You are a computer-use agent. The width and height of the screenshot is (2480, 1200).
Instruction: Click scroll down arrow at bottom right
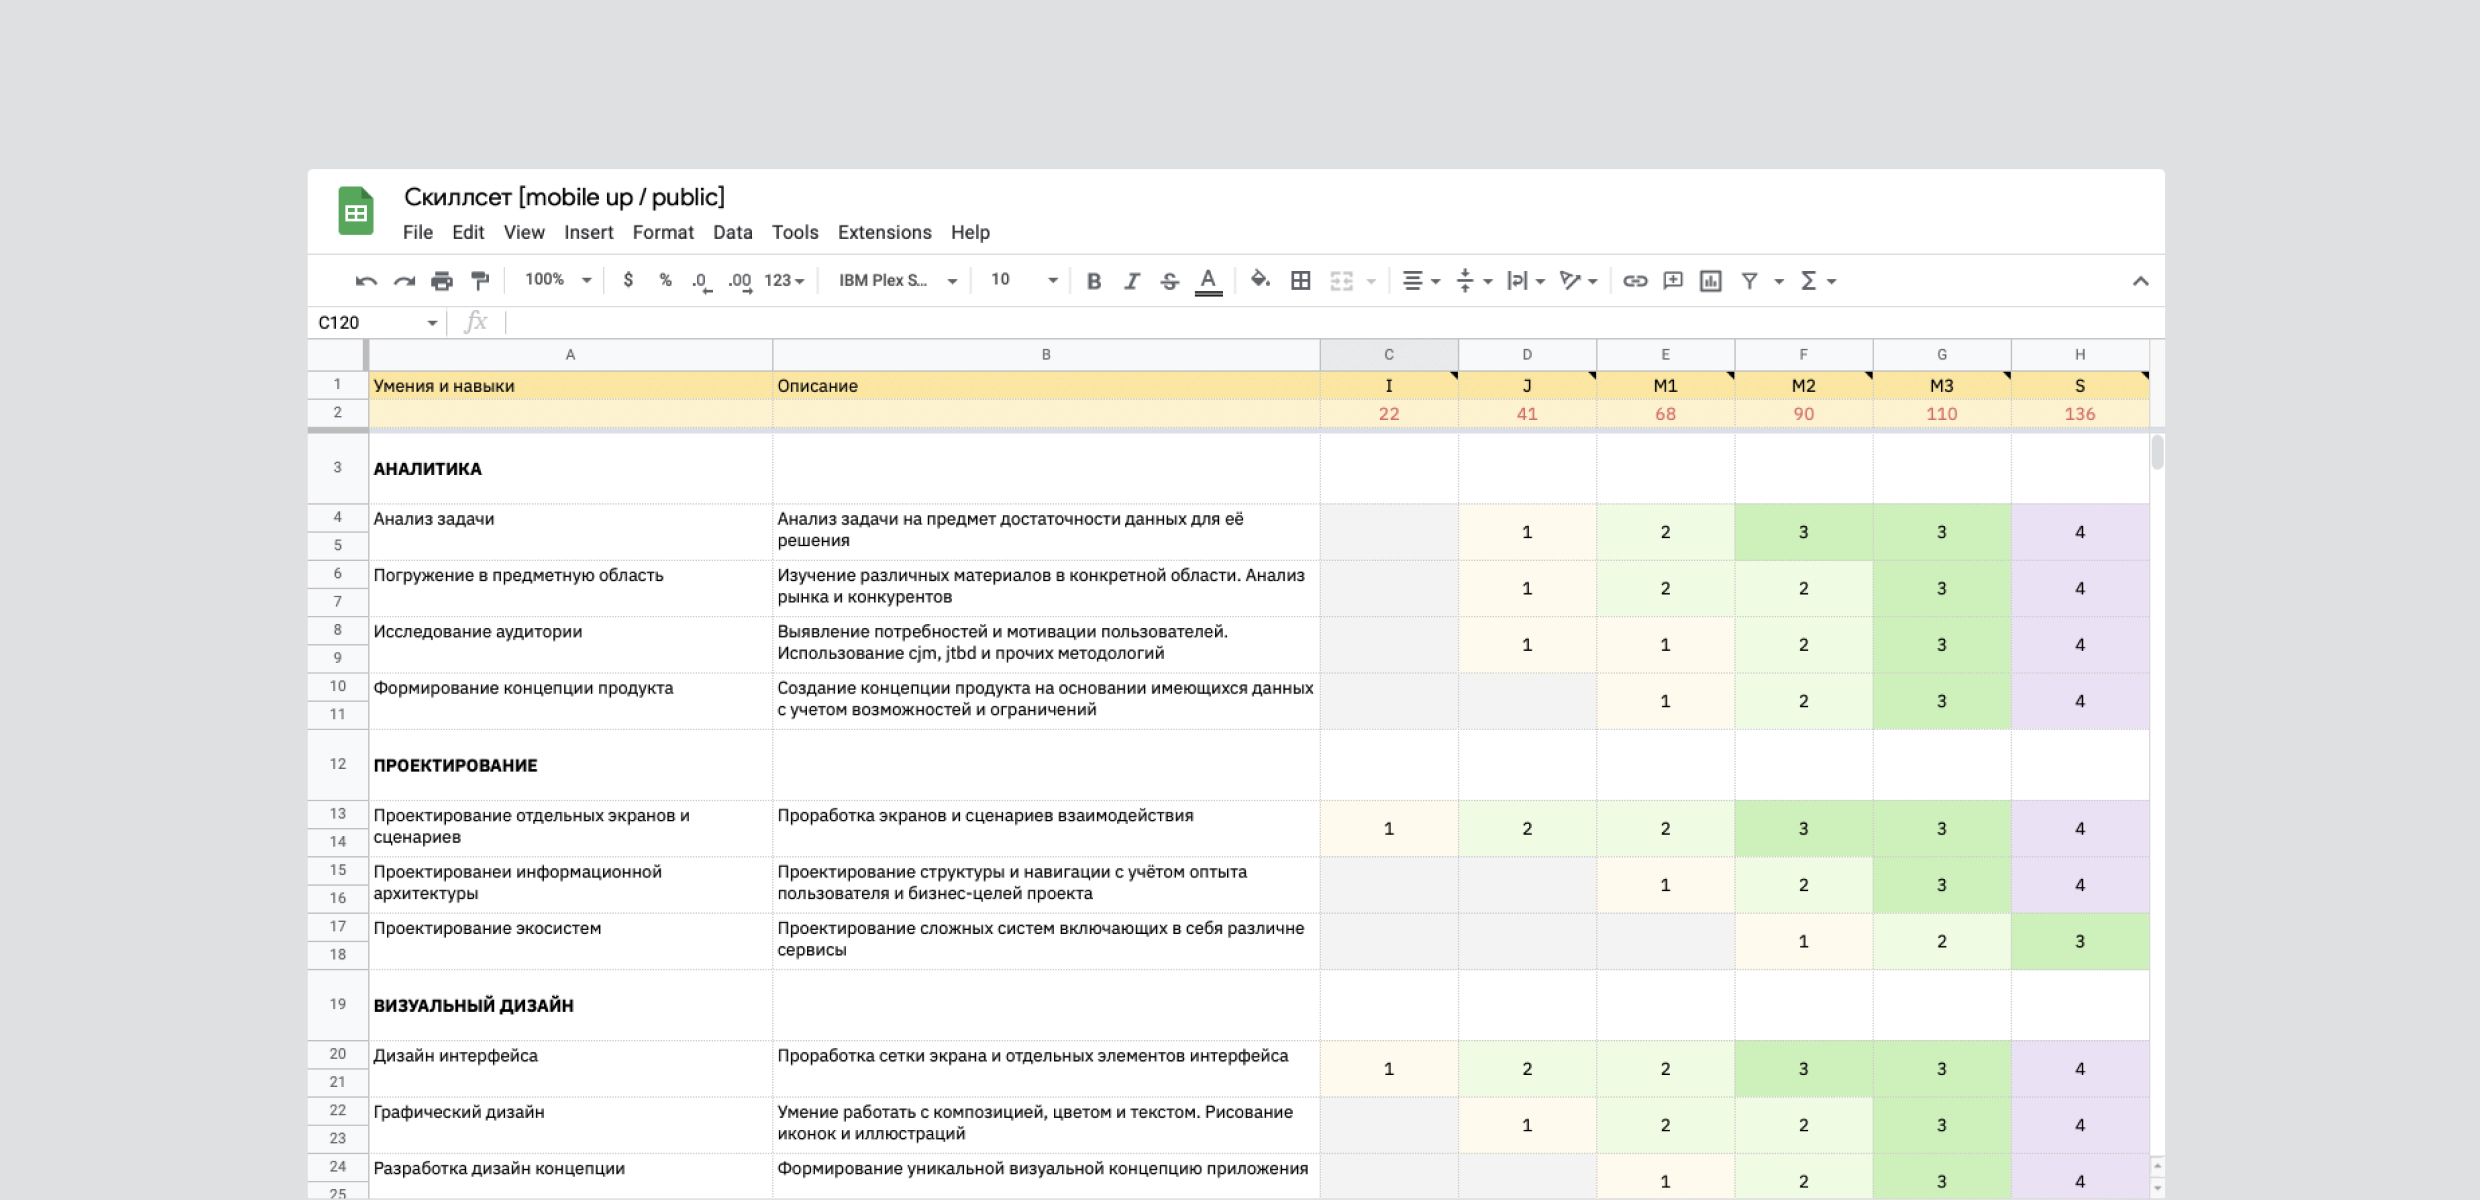(x=2157, y=1188)
